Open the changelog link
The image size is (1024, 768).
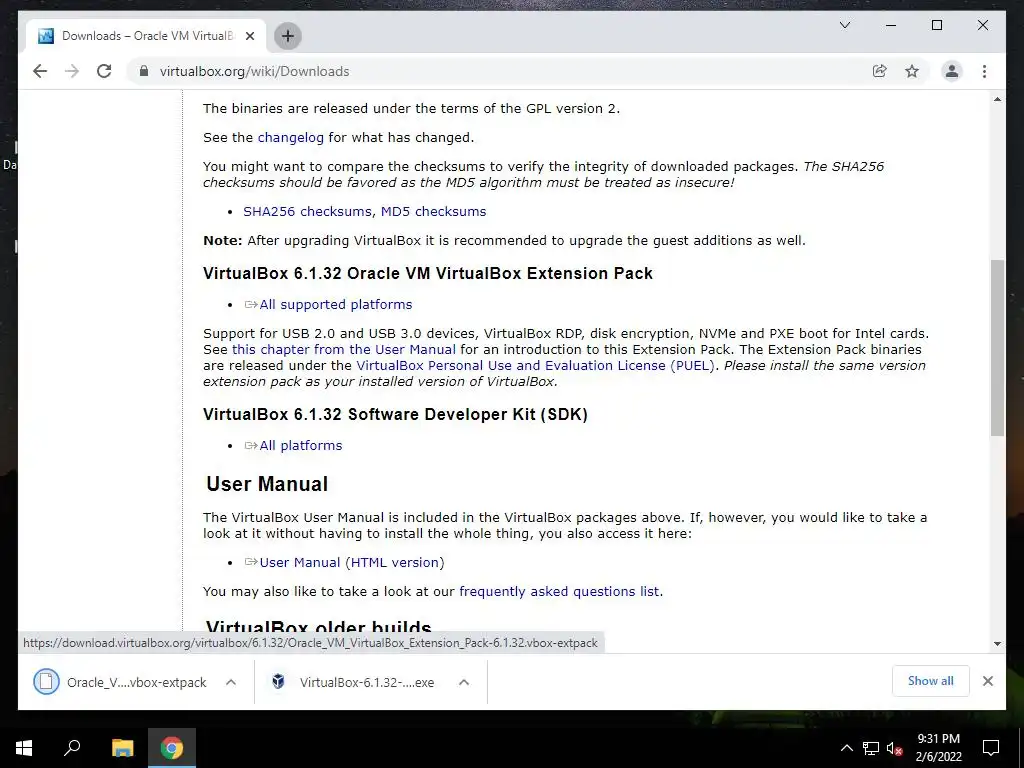tap(291, 137)
